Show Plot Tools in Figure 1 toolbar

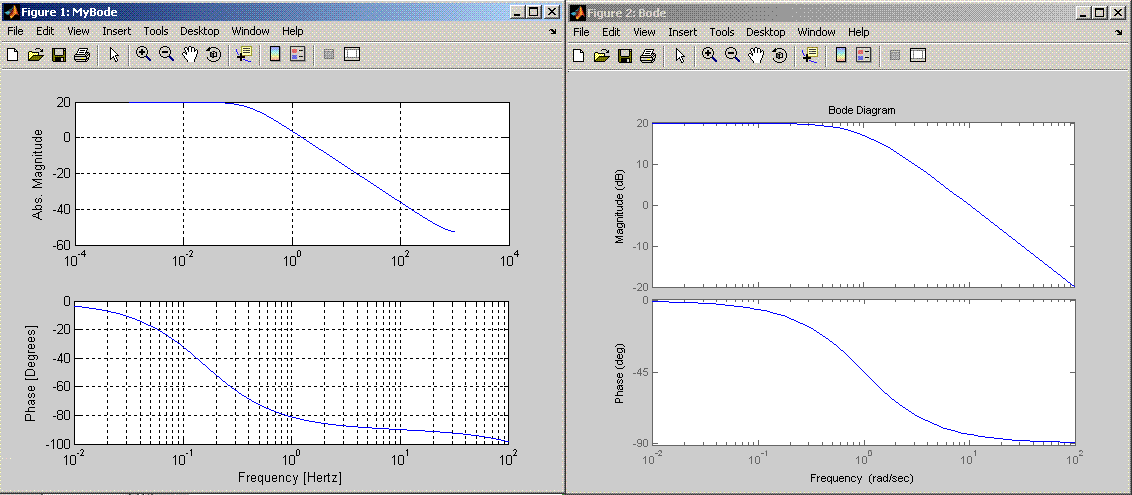[x=351, y=55]
